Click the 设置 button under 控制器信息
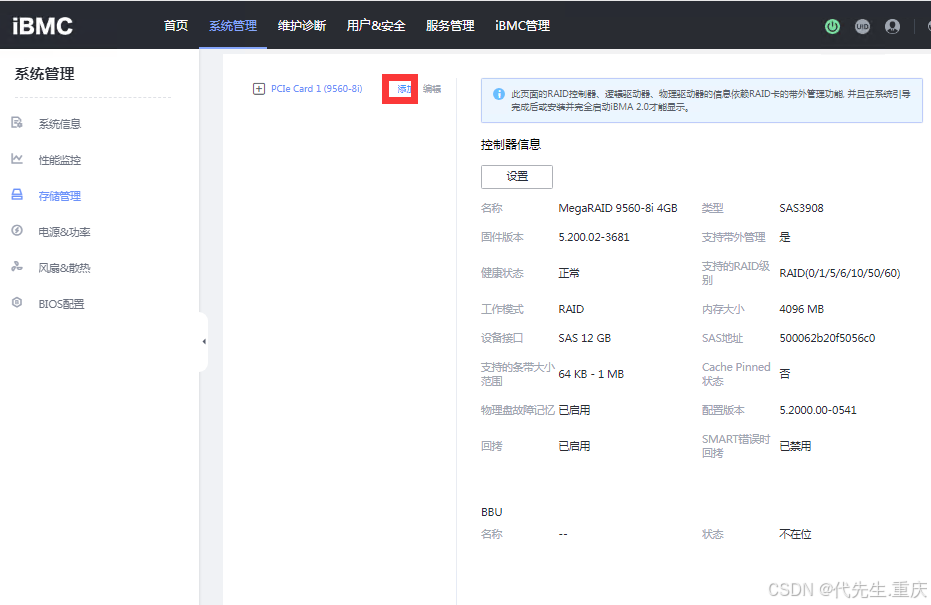The height and width of the screenshot is (605, 931). (516, 176)
